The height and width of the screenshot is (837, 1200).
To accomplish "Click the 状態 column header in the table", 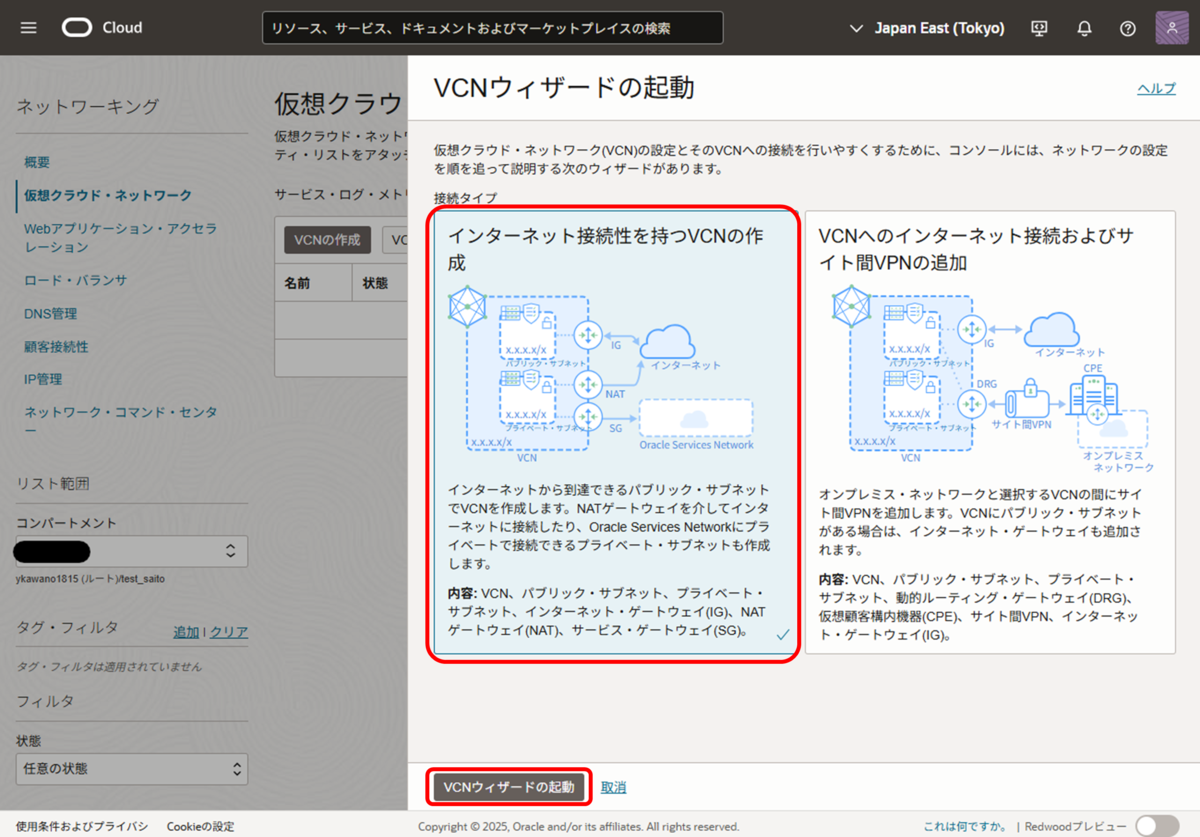I will [x=376, y=283].
